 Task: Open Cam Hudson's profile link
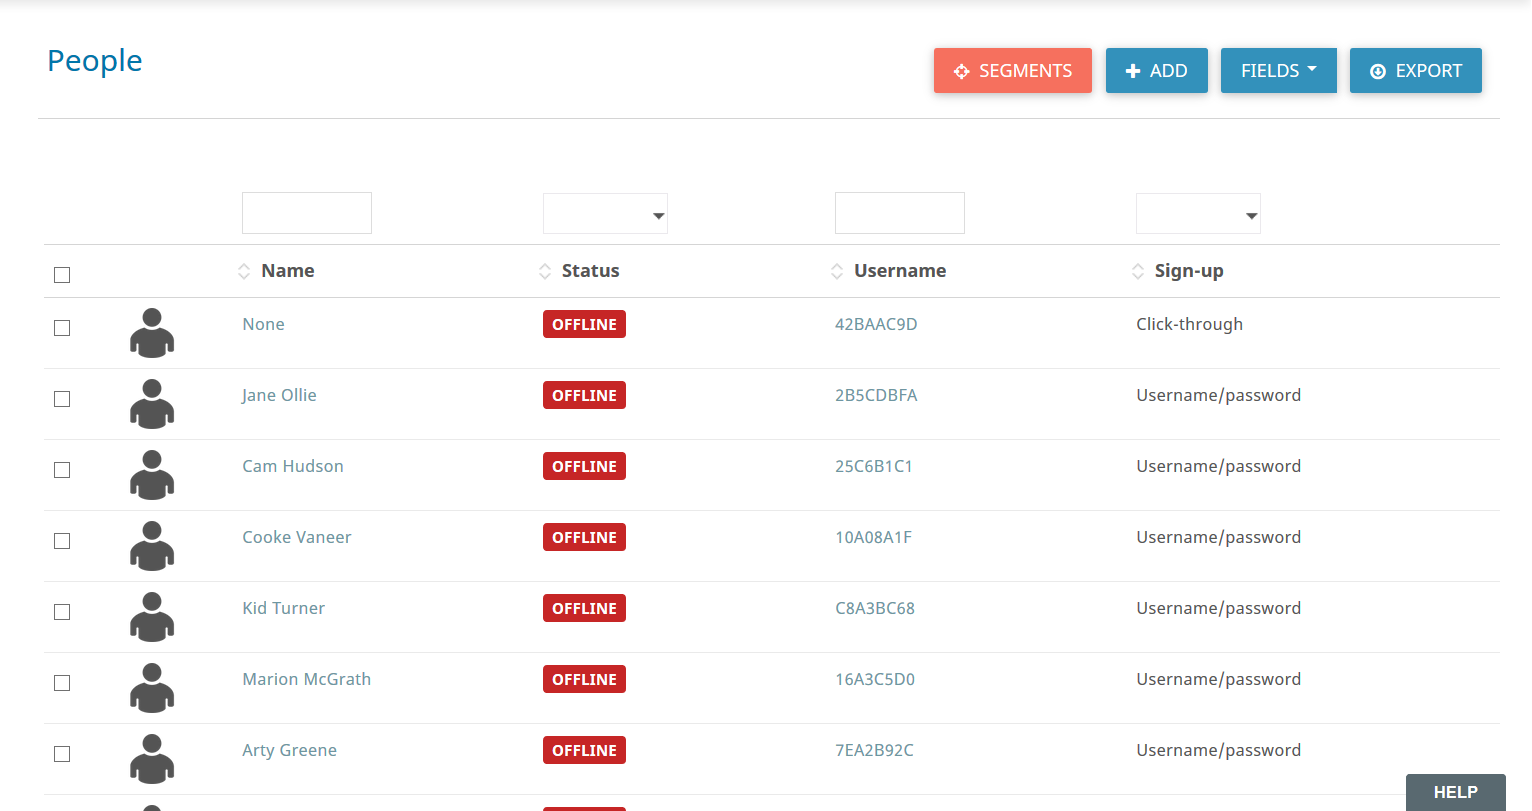(x=293, y=466)
